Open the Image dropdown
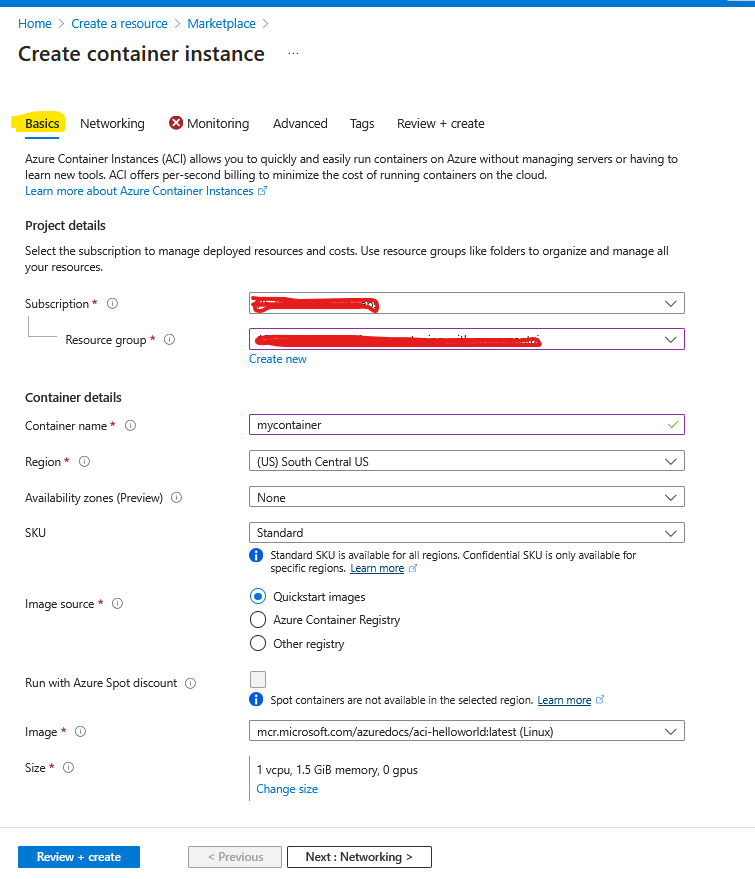Image resolution: width=755 pixels, height=879 pixels. (467, 731)
